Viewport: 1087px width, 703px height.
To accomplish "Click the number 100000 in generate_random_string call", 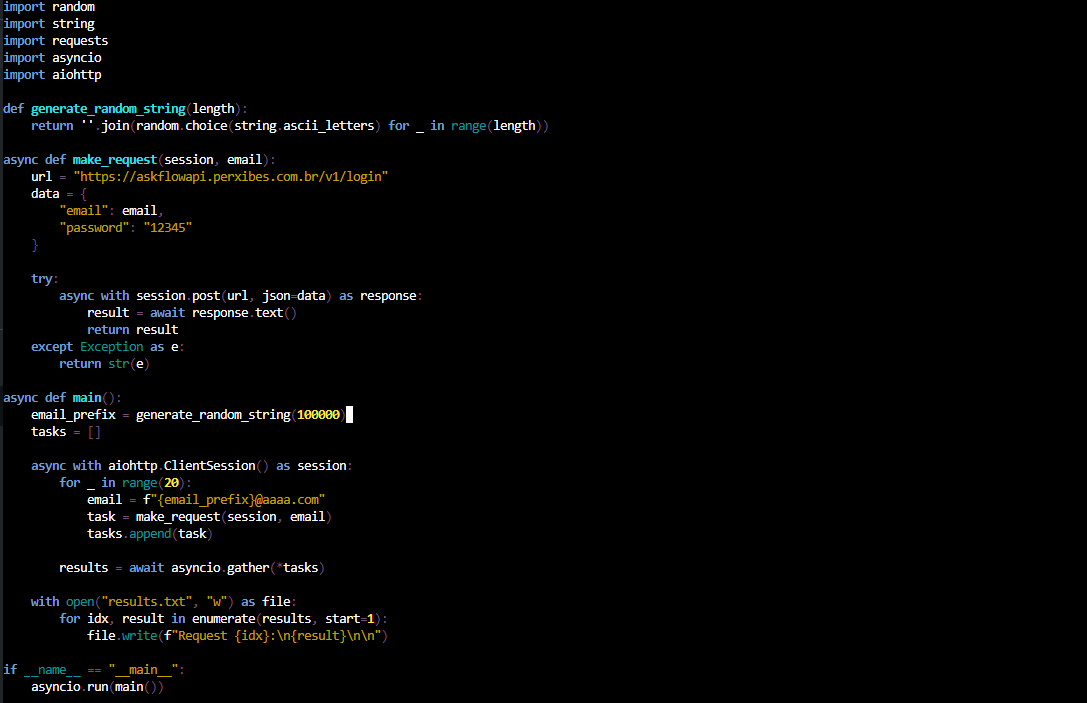I will click(319, 414).
